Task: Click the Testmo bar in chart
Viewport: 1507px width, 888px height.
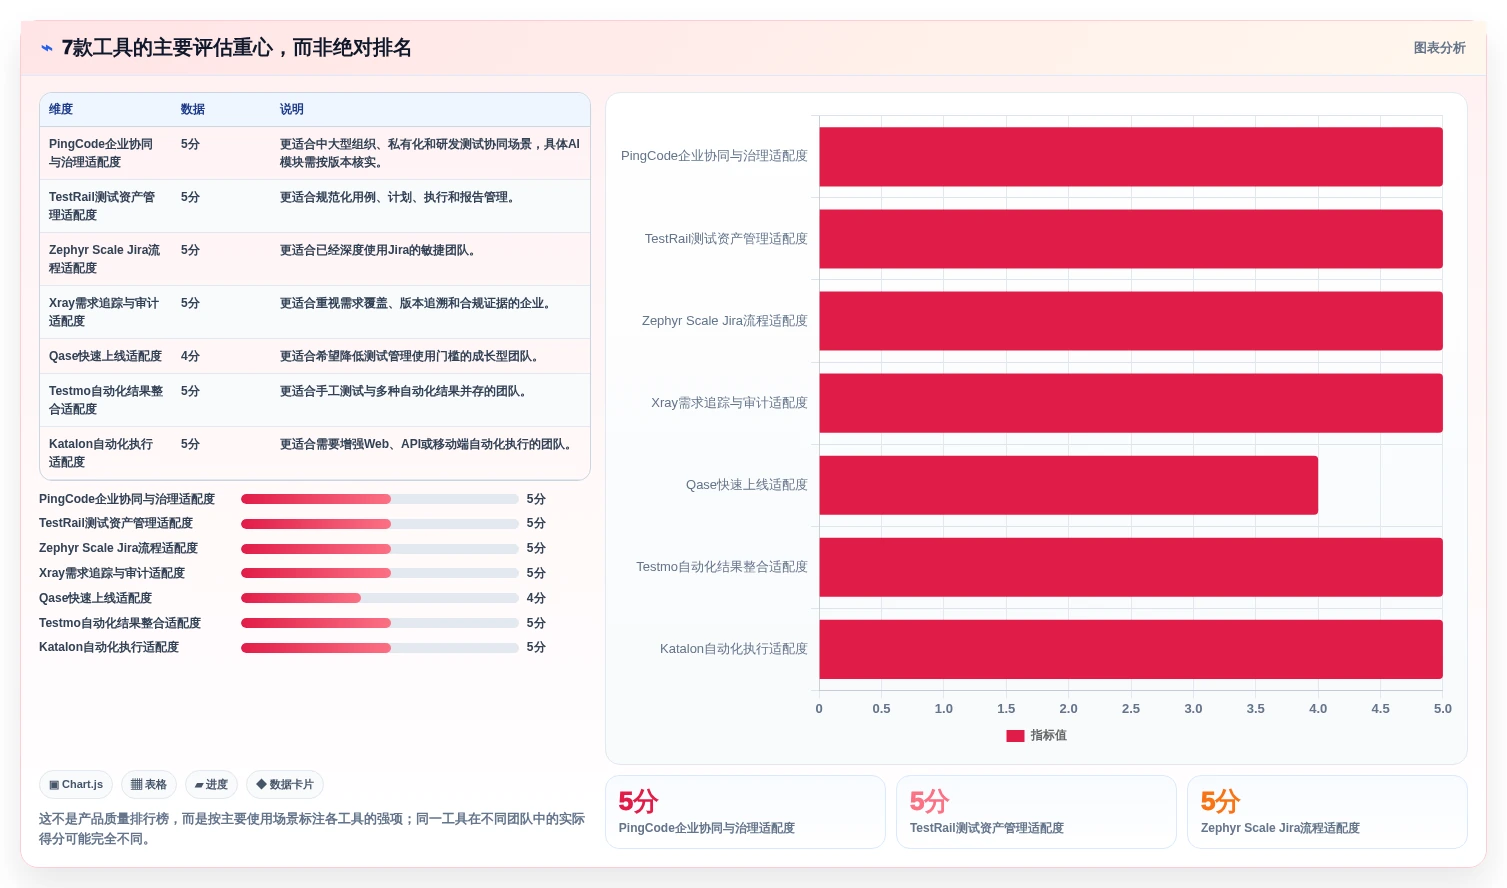Action: tap(1131, 567)
